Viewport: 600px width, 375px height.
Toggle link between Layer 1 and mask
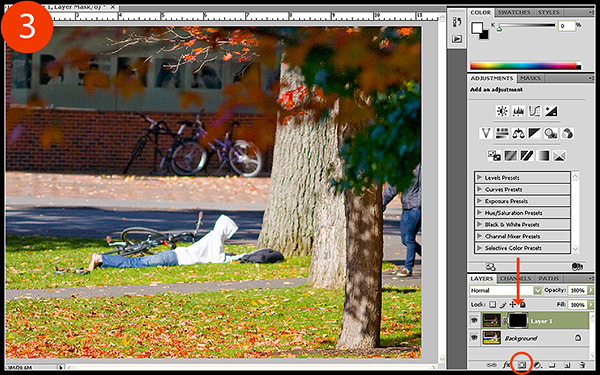[x=504, y=321]
